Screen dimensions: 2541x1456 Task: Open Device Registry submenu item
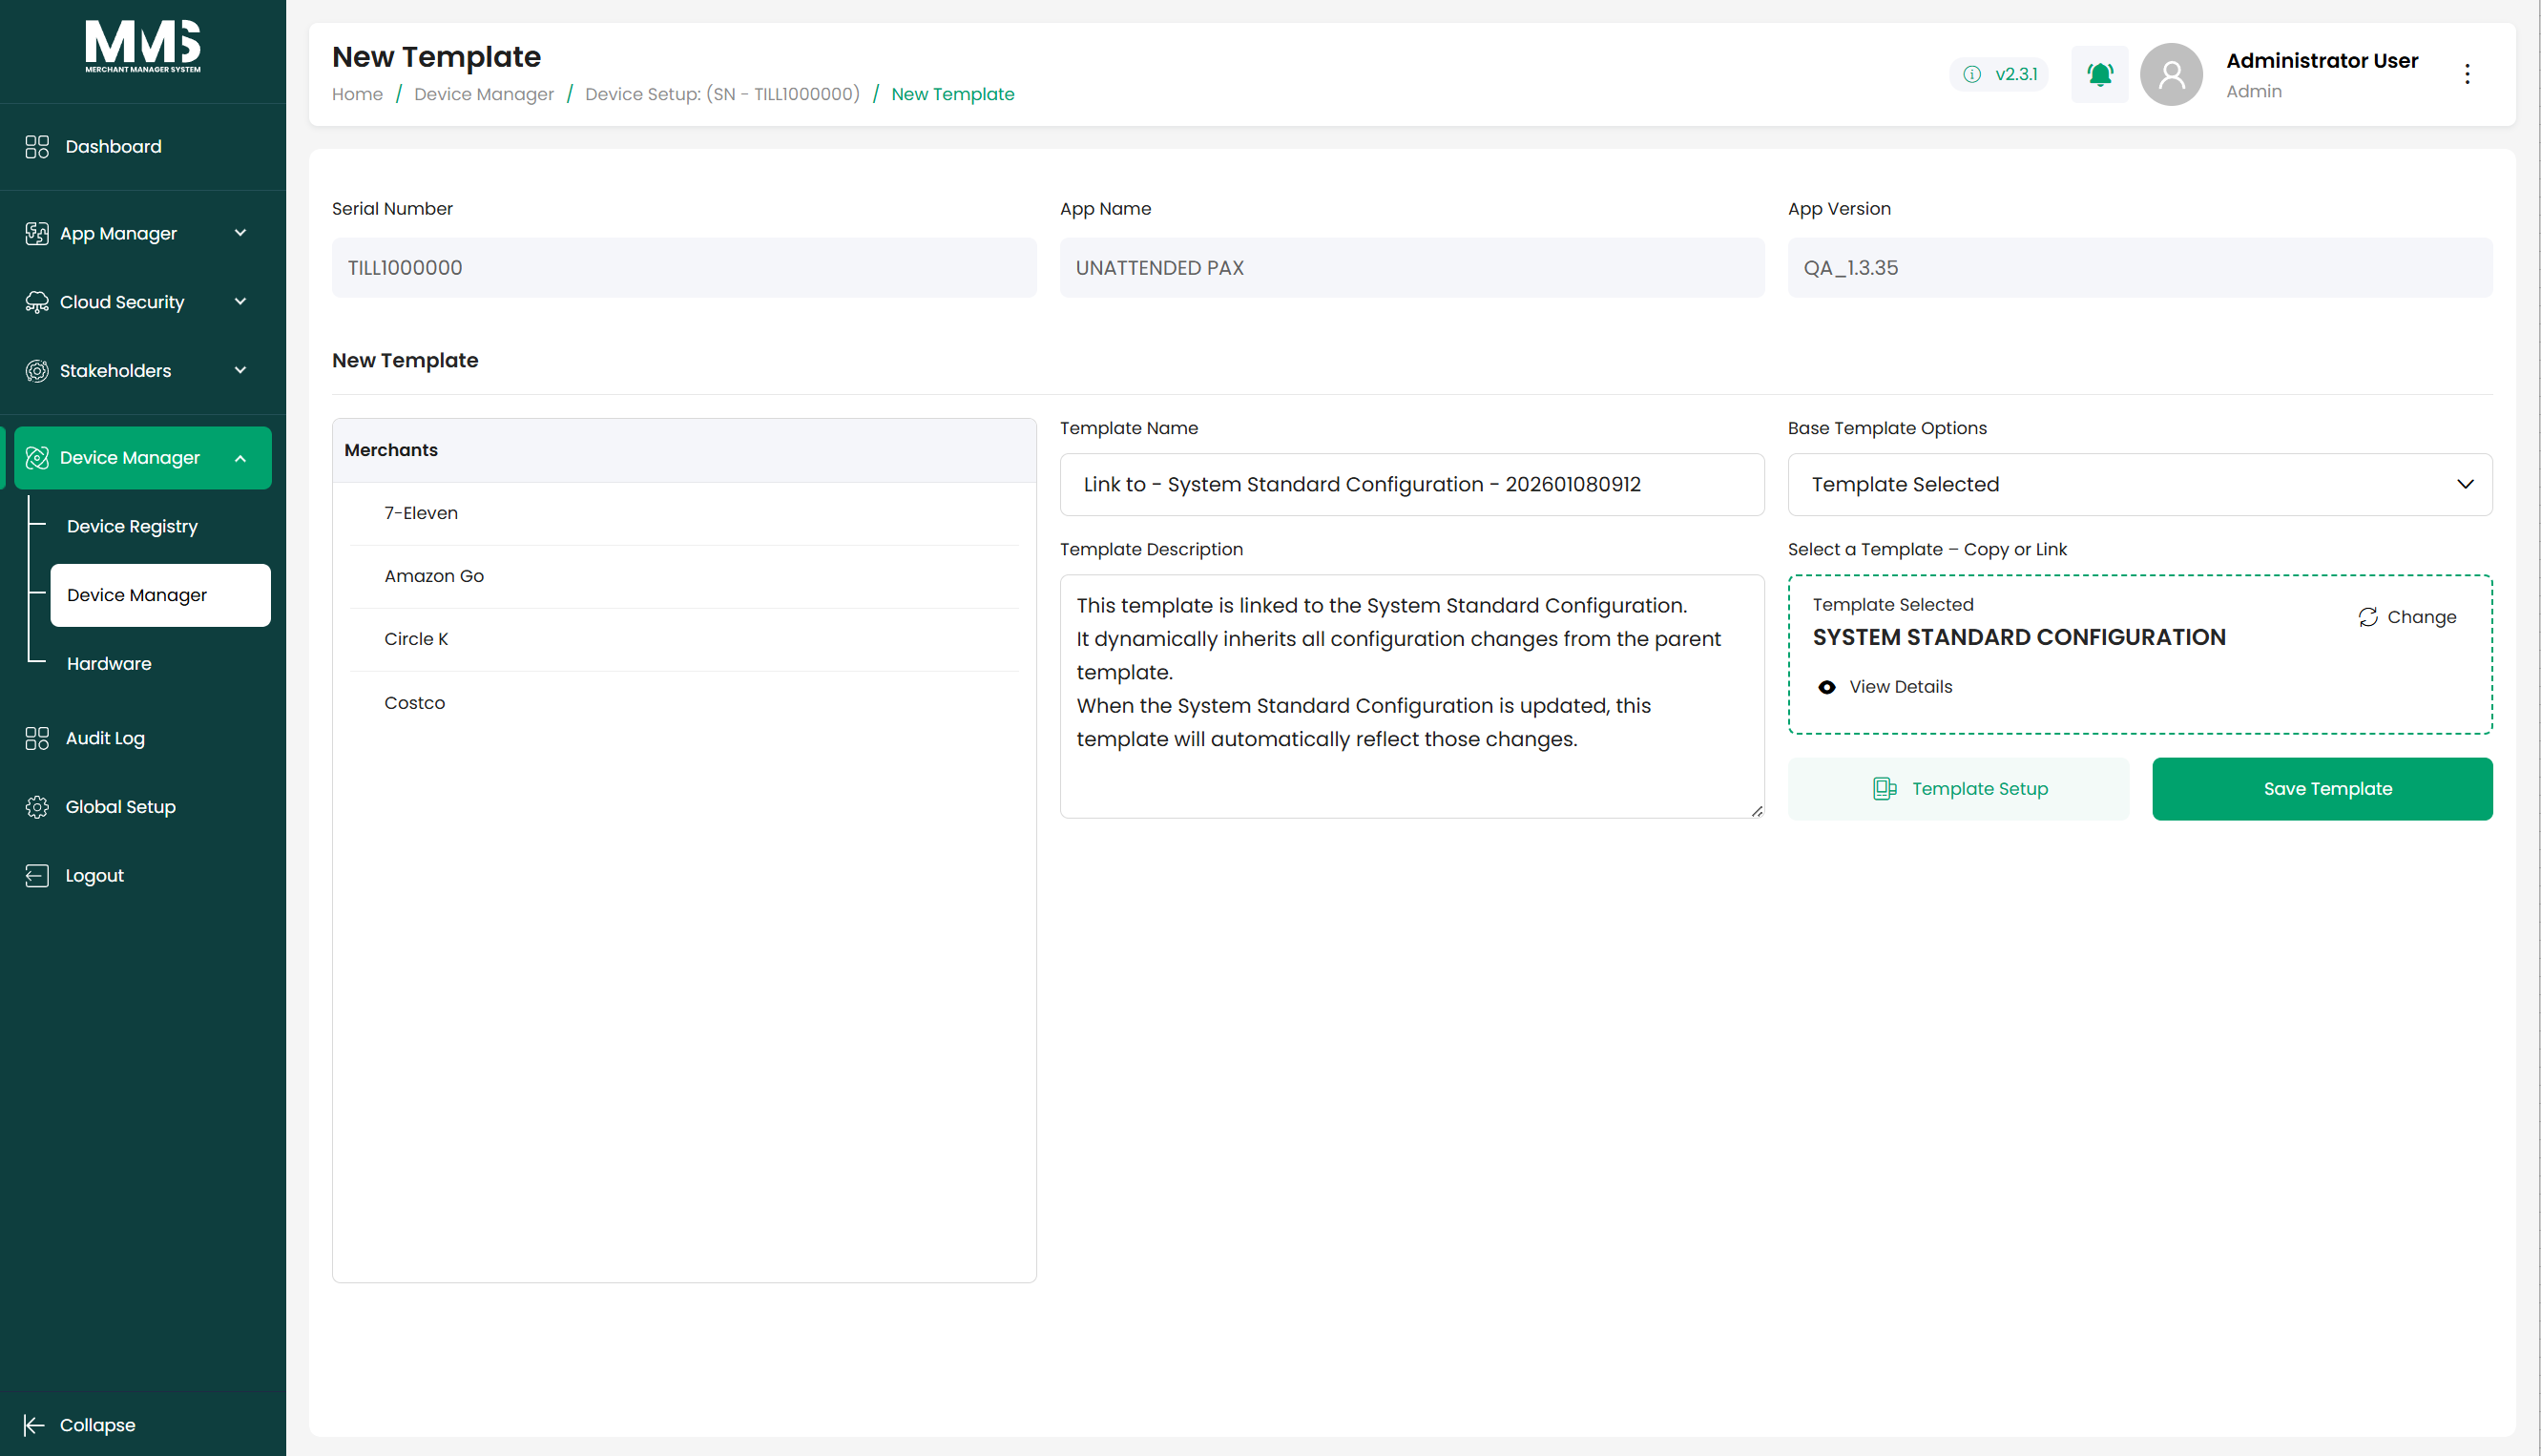pos(132,526)
